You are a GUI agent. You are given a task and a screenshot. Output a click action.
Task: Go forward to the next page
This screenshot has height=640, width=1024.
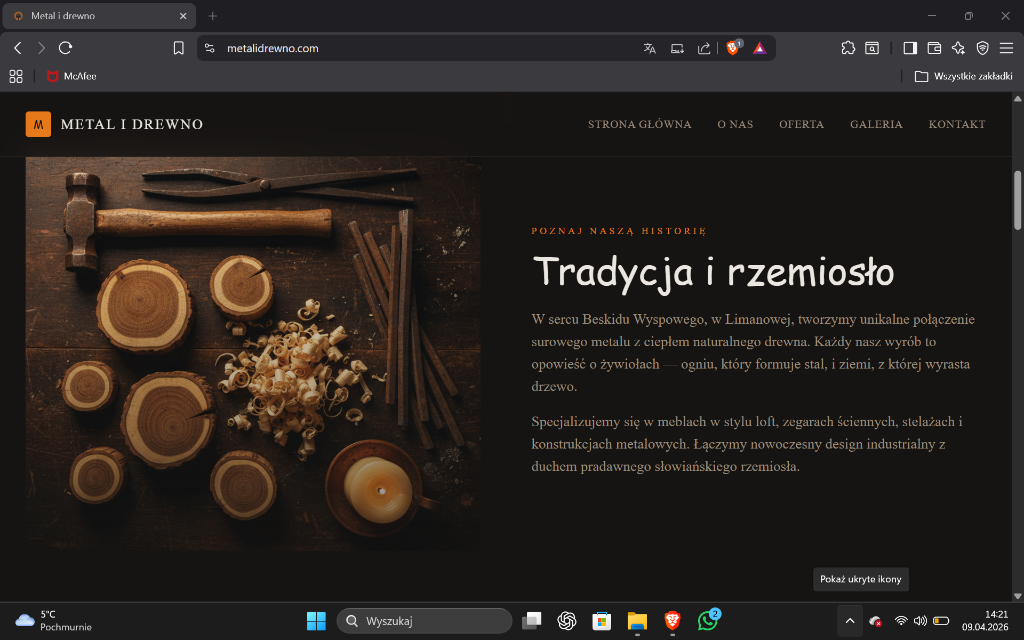click(41, 48)
